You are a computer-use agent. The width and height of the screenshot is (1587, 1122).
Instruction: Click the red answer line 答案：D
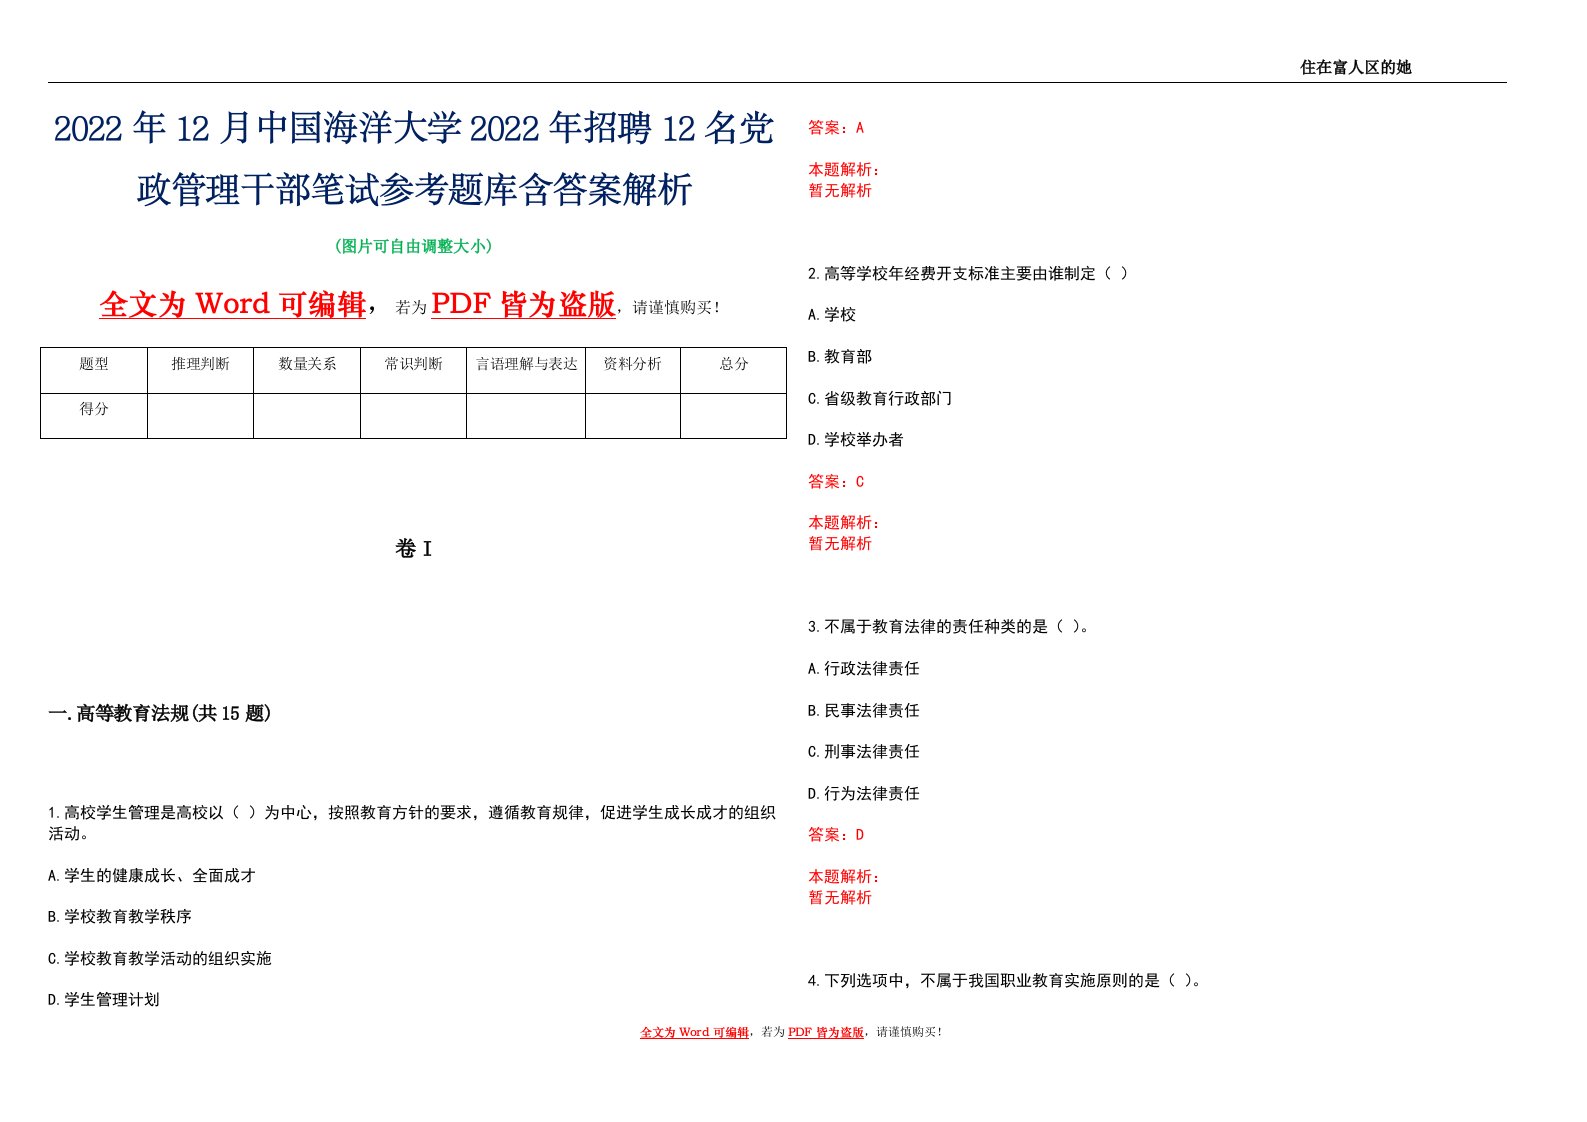coord(836,834)
